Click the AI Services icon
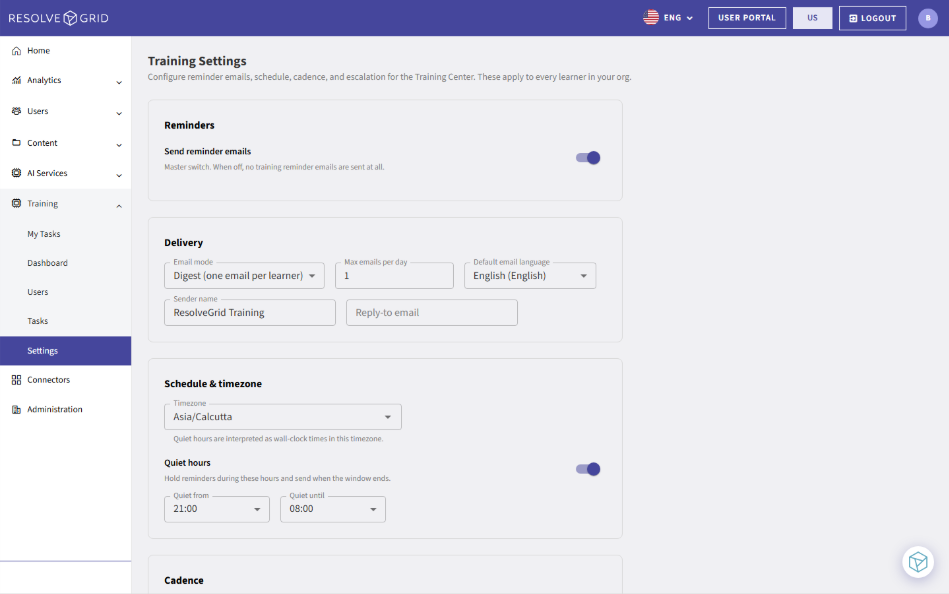Image resolution: width=949 pixels, height=594 pixels. [x=16, y=173]
